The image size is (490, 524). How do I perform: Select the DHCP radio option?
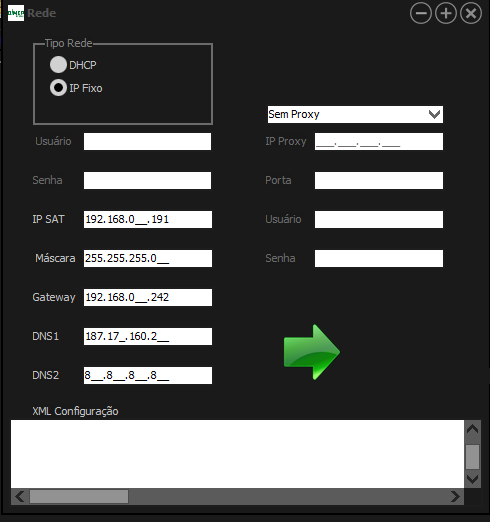click(58, 64)
